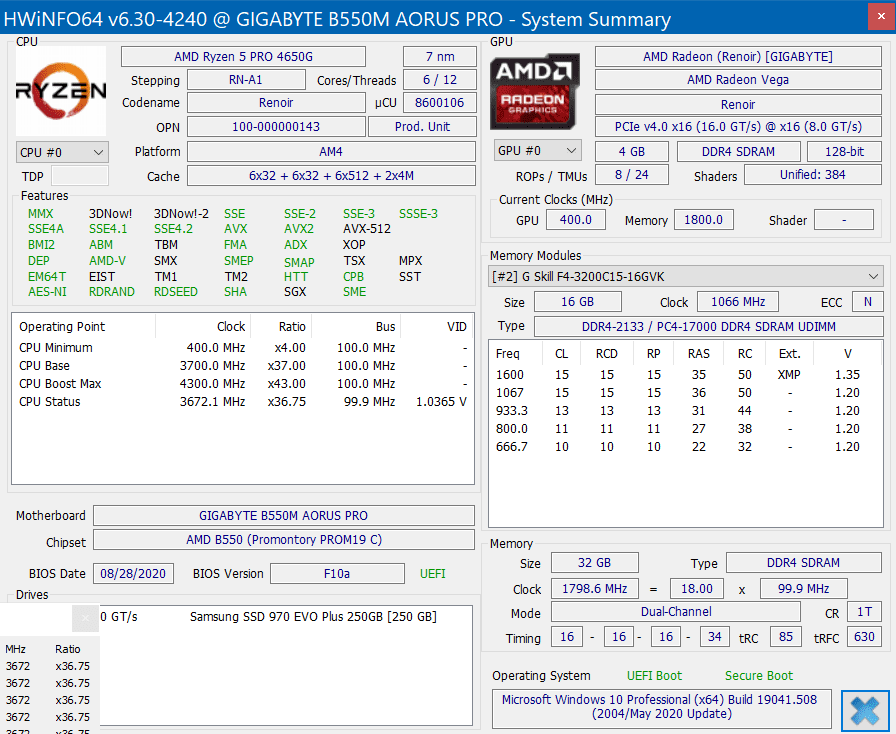Click the Microsoft Windows 10 Professional OS field
This screenshot has width=896, height=734.
pos(661,707)
